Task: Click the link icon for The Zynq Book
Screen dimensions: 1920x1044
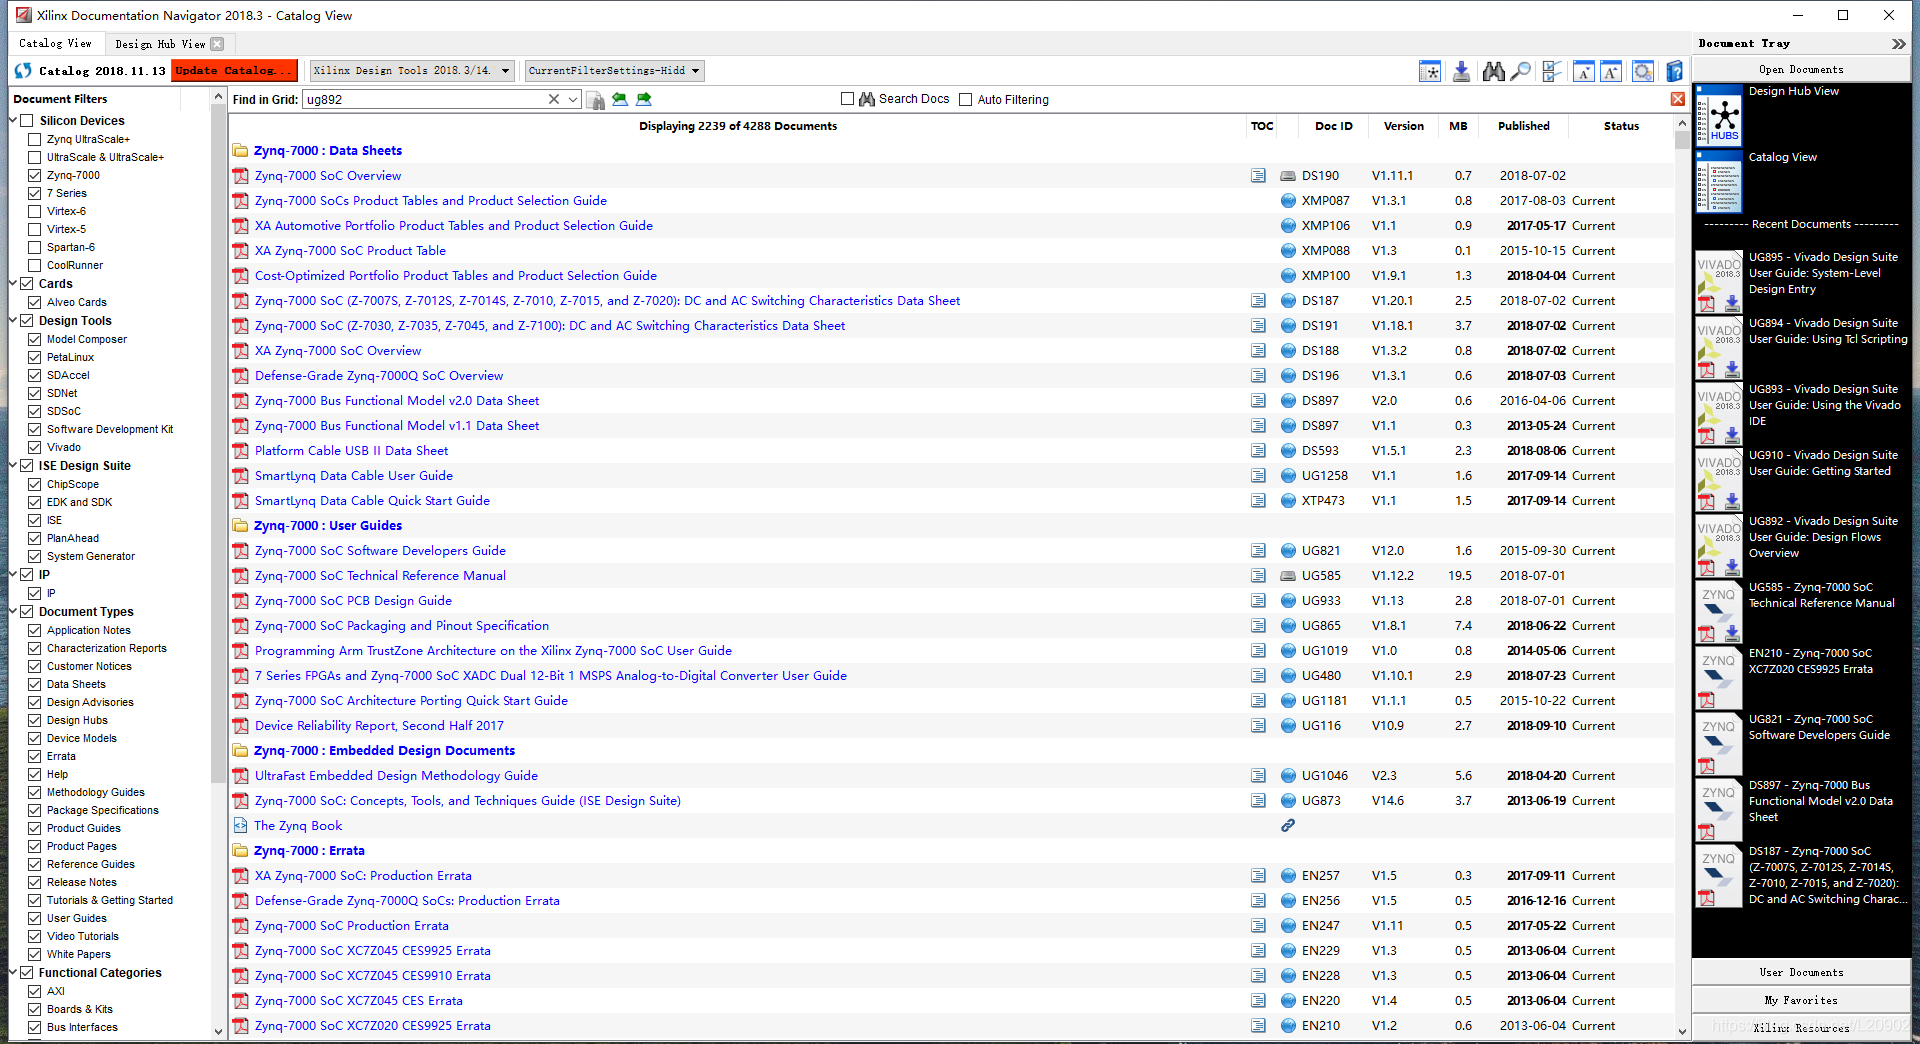Action: pyautogui.click(x=1288, y=826)
